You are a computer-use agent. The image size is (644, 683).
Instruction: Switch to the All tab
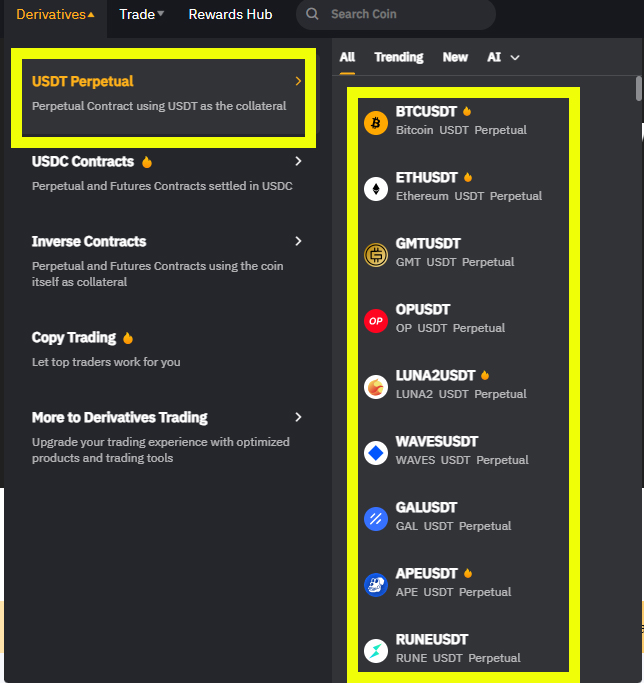[347, 57]
